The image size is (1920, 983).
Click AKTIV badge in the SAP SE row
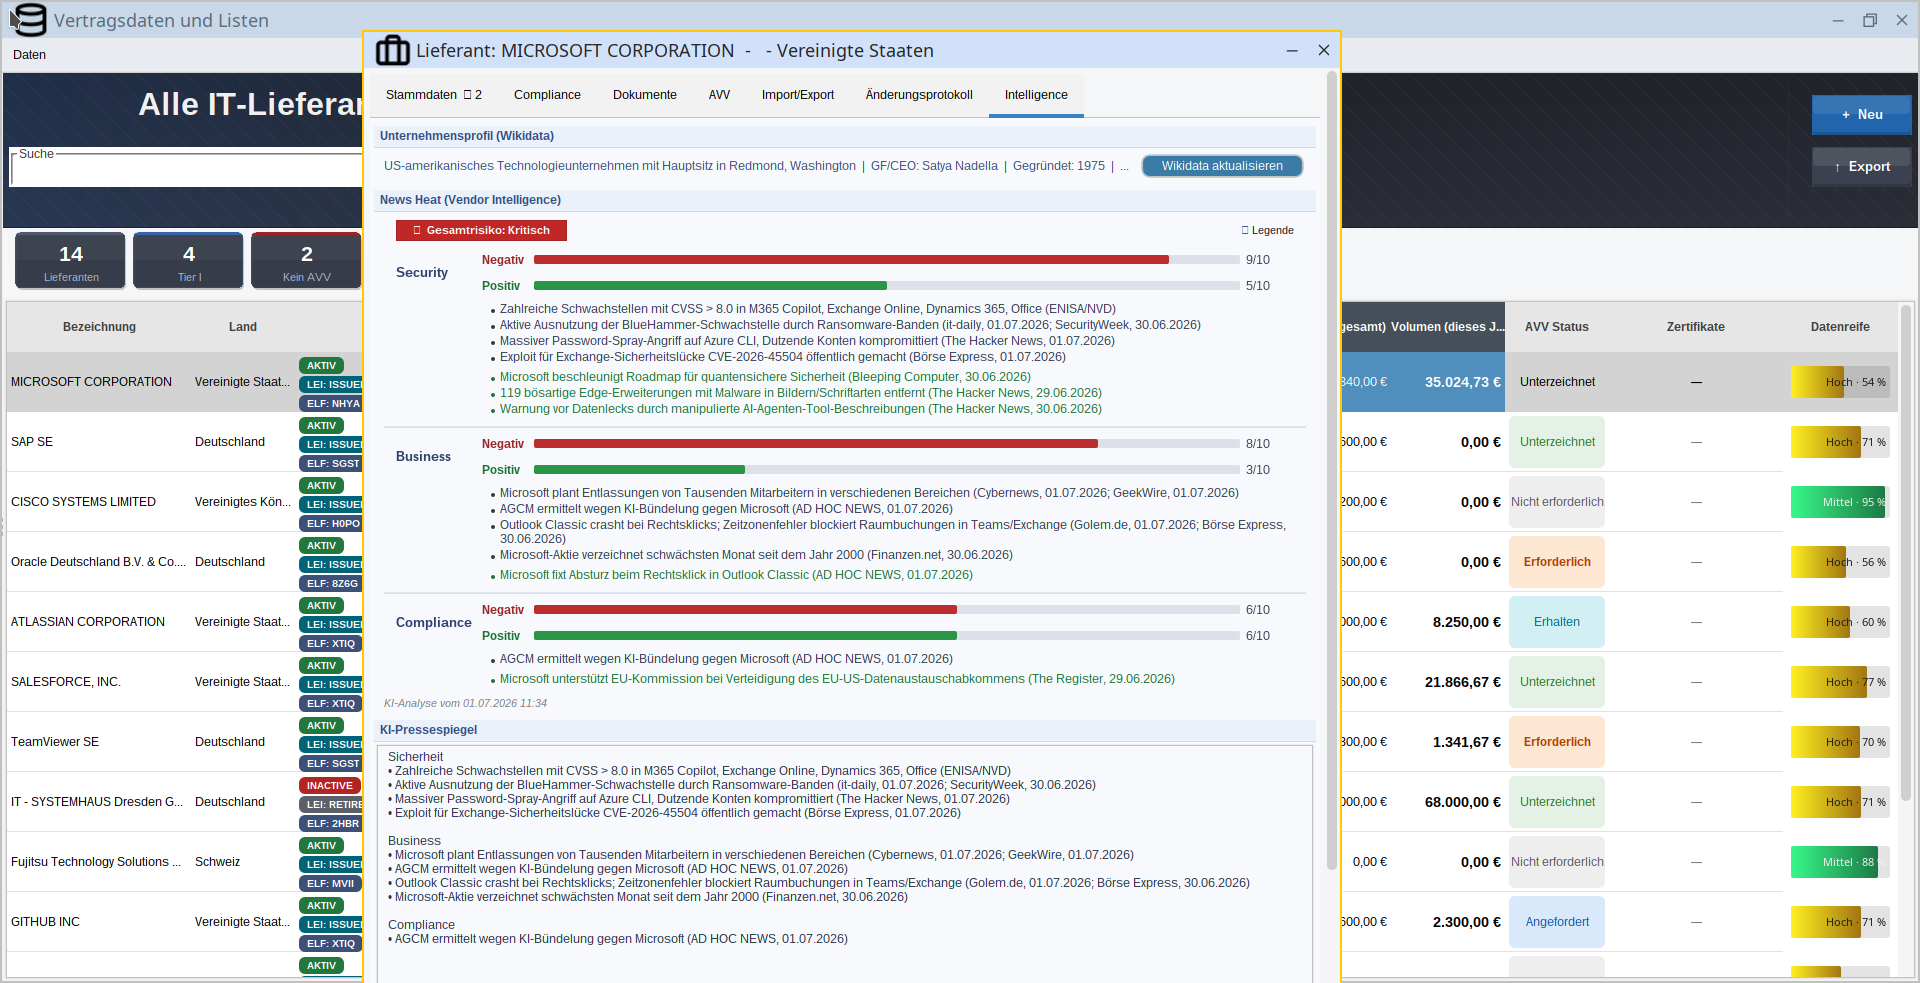[x=321, y=426]
